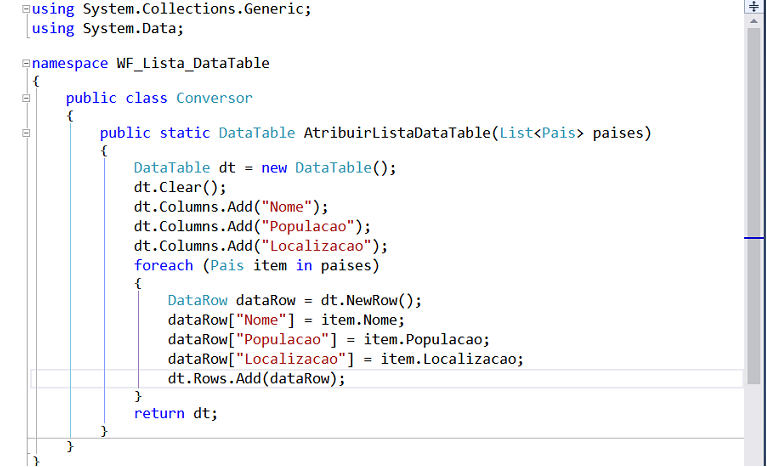Click the static keyword
The image size is (767, 467).
185,133
